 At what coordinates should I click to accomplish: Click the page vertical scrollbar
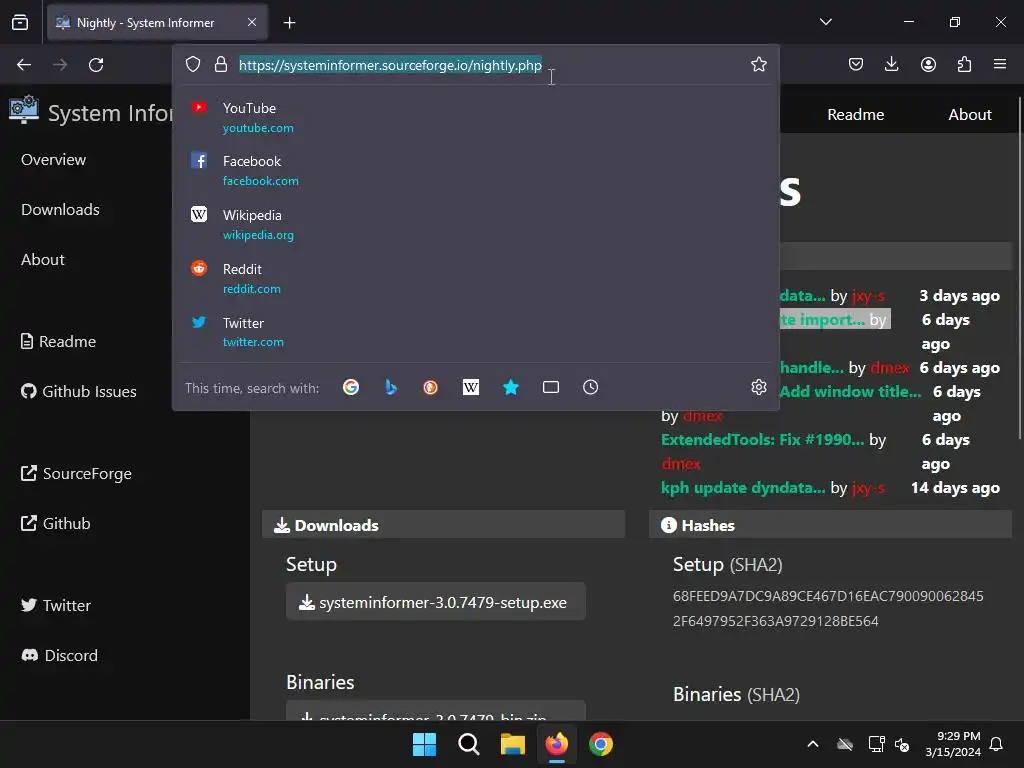pos(1019,268)
